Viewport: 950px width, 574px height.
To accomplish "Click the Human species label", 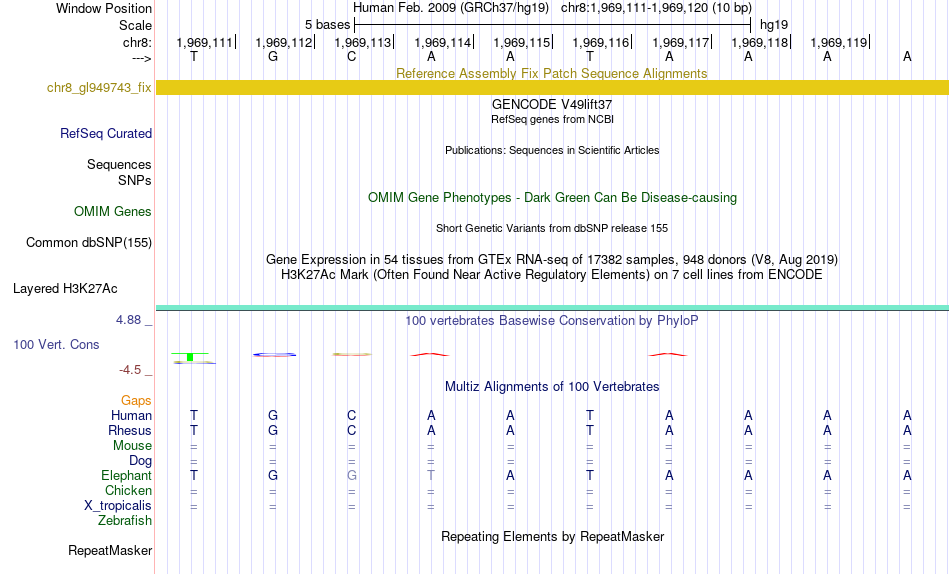I will pos(131,415).
